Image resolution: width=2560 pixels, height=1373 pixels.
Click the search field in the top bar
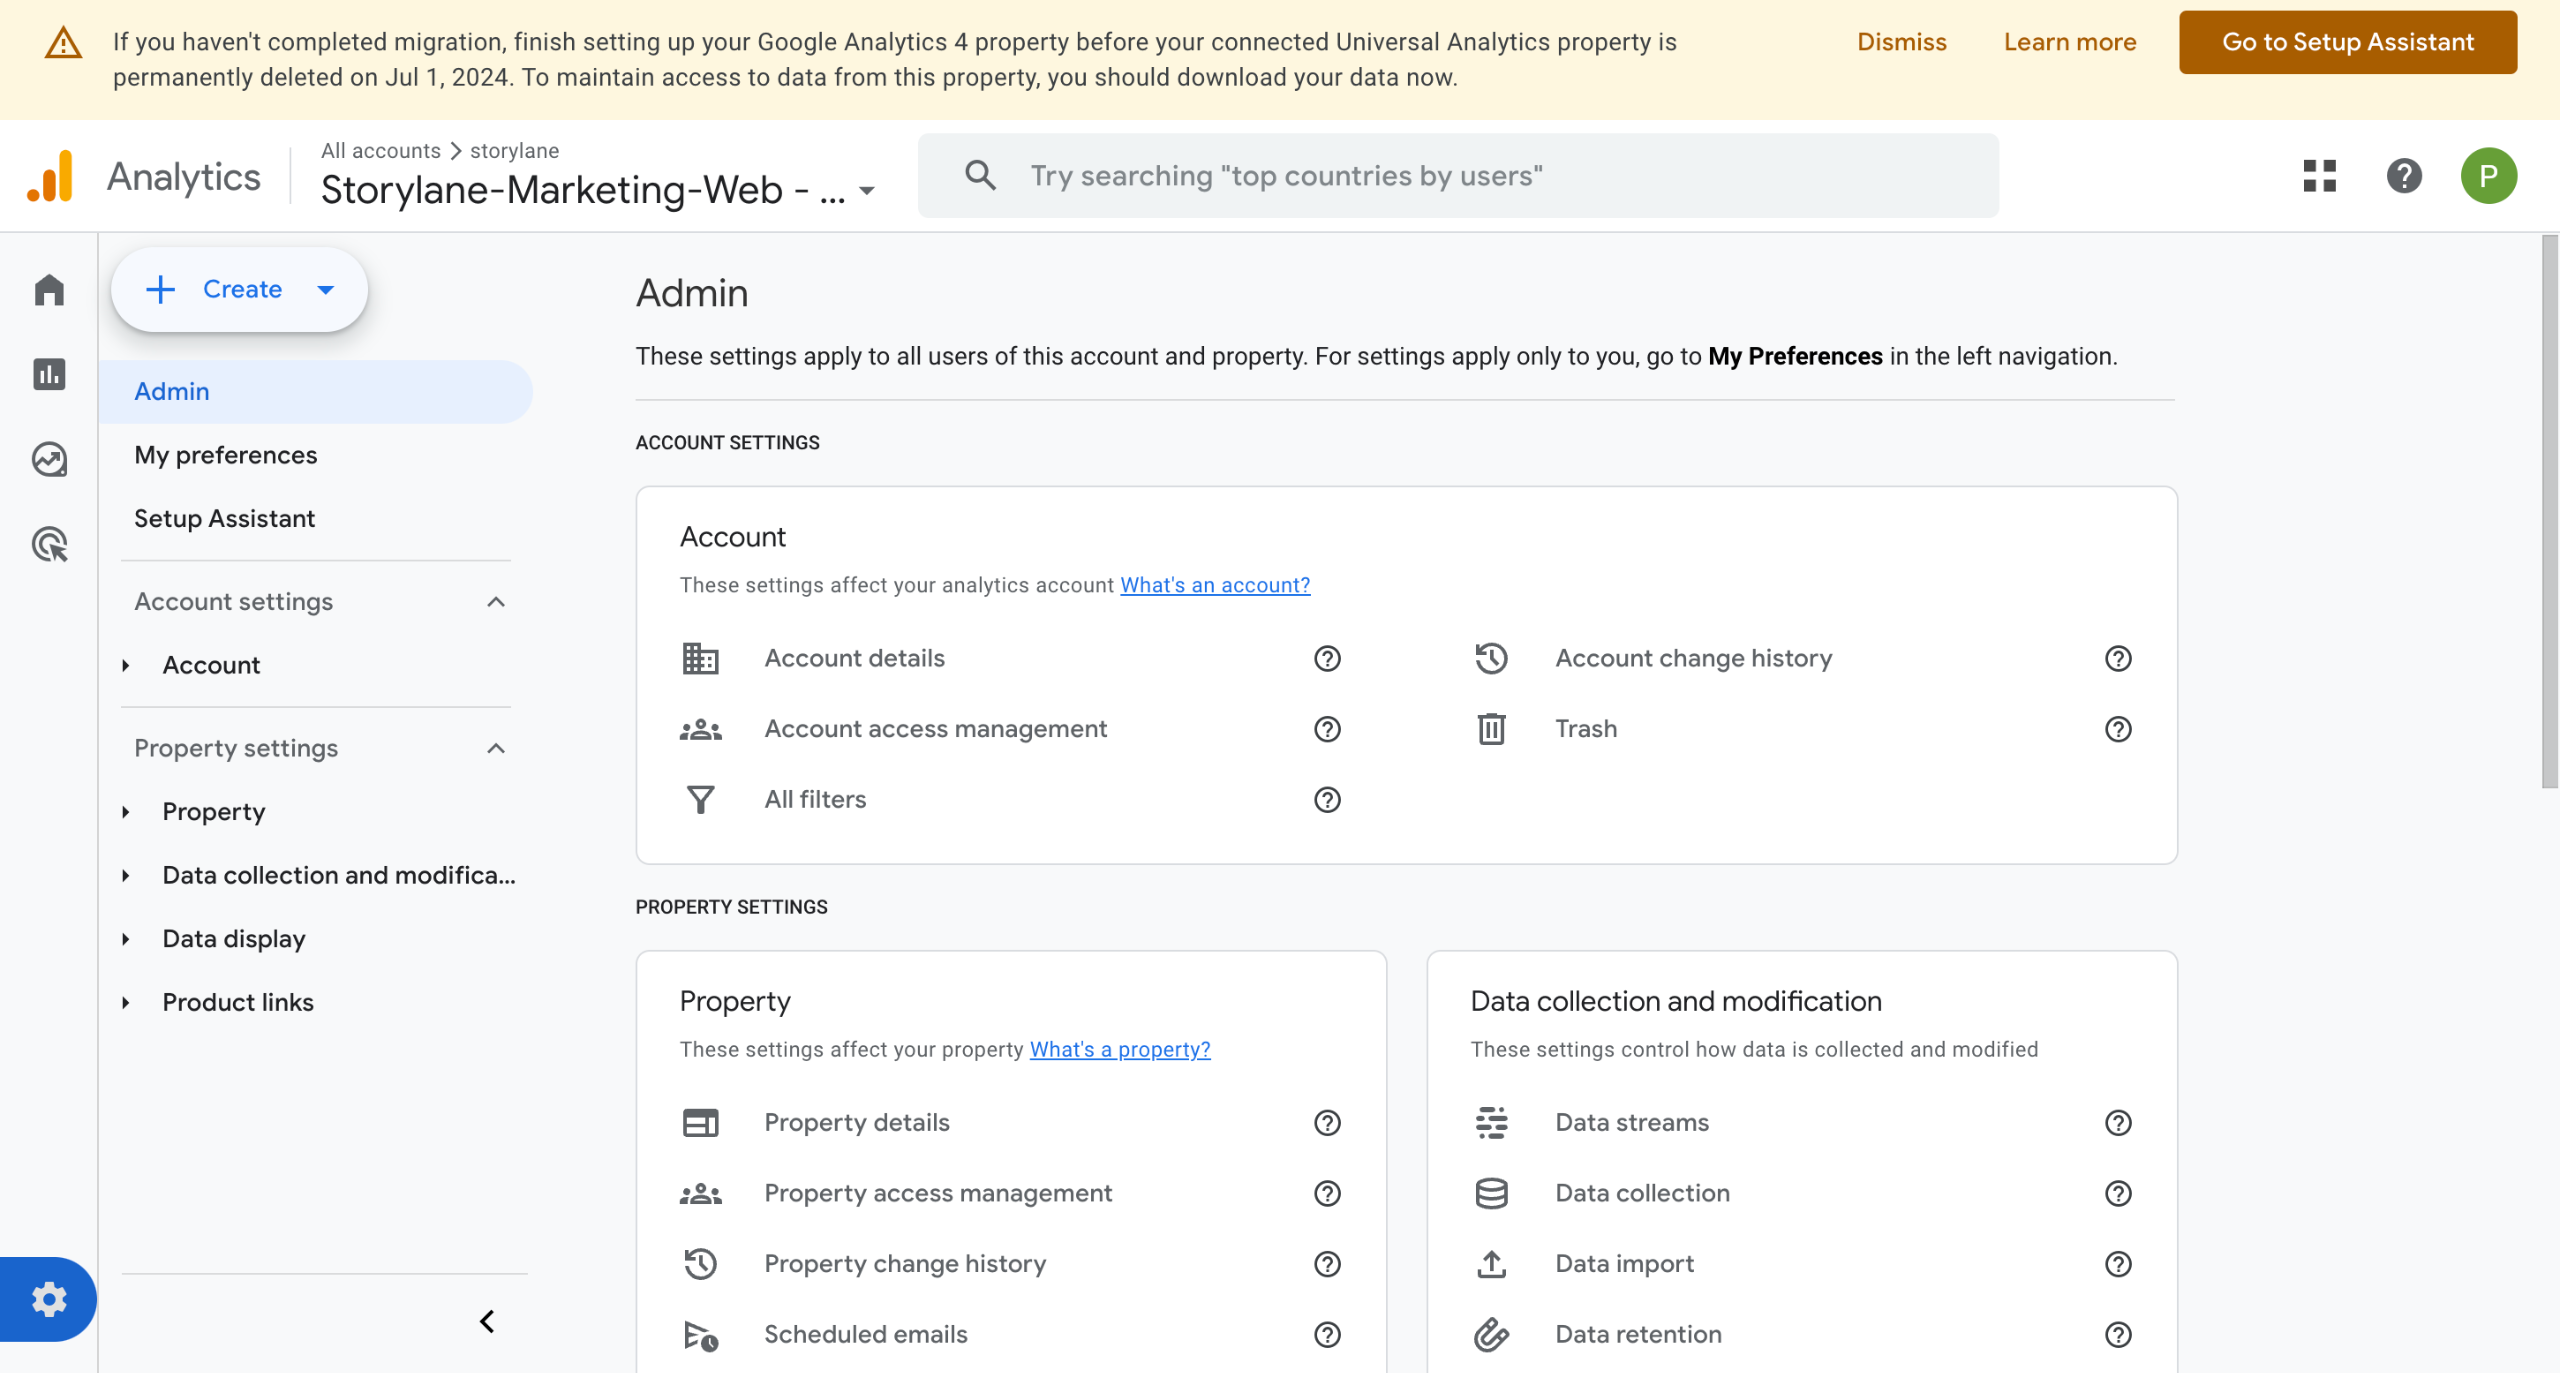(x=1458, y=176)
